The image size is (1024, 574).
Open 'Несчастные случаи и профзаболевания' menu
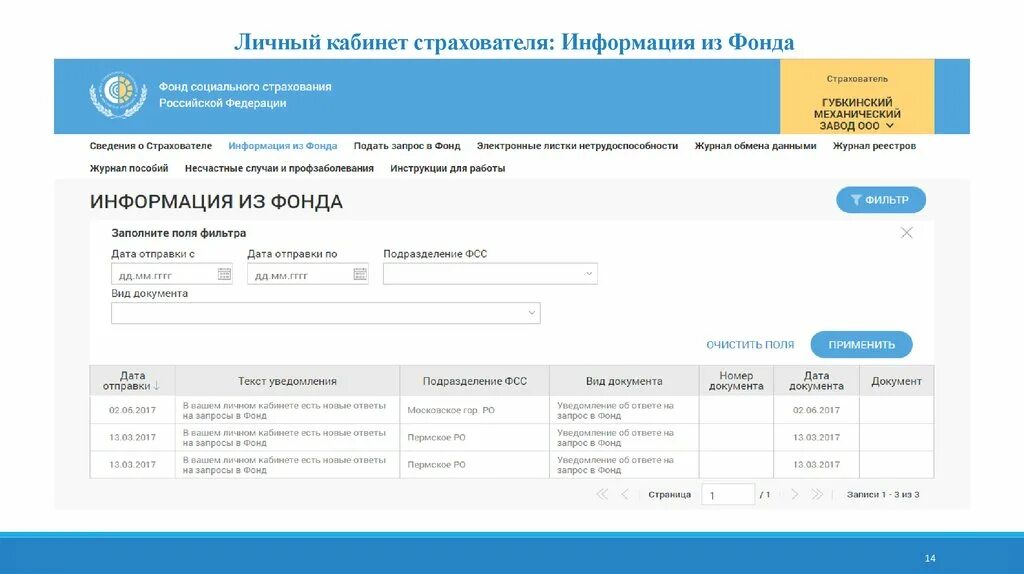(x=280, y=168)
